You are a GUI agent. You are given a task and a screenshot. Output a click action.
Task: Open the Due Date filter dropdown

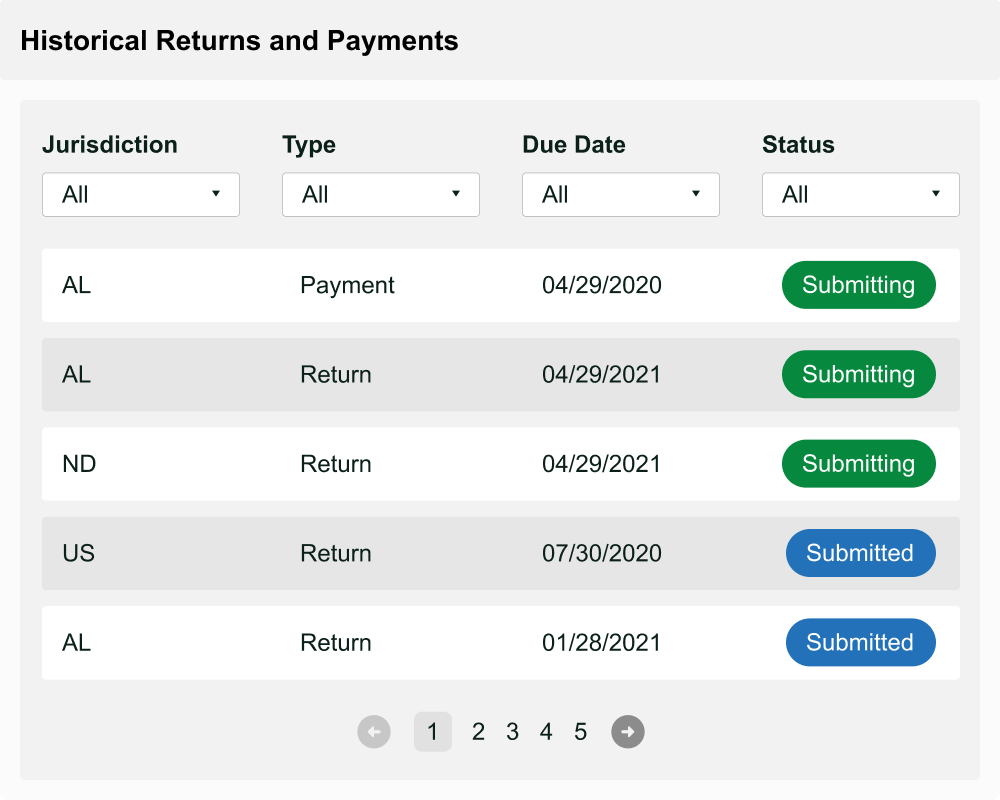coord(620,194)
